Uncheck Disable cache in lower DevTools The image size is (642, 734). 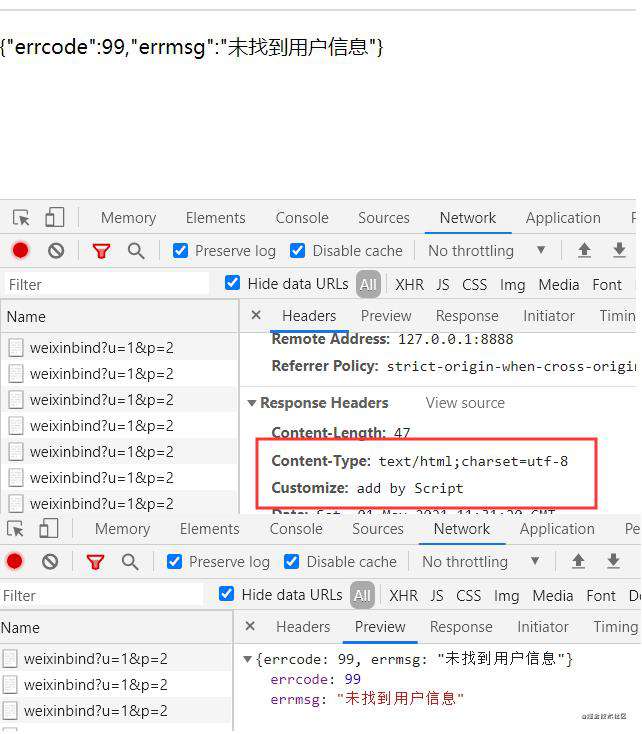tap(291, 562)
